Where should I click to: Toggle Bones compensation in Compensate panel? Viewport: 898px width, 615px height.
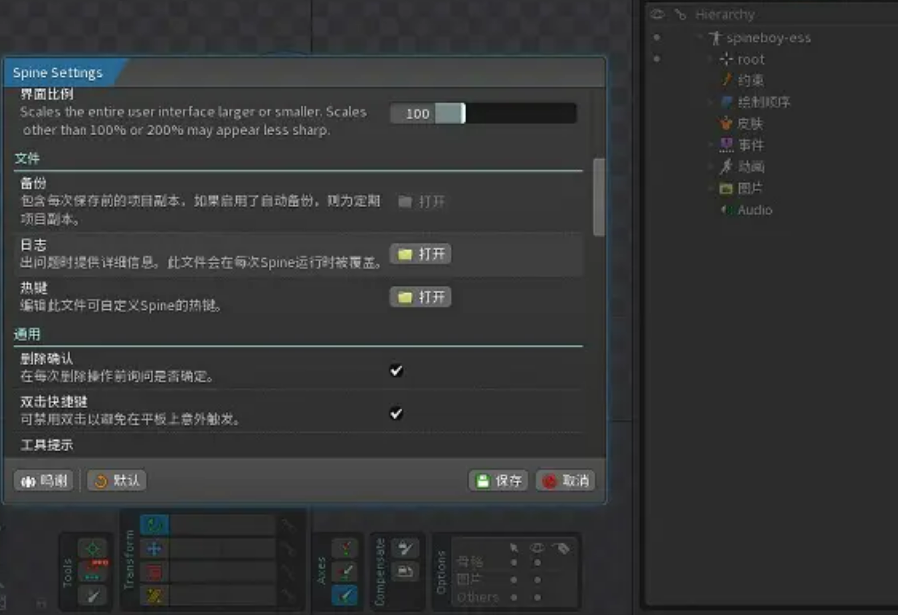coord(405,549)
